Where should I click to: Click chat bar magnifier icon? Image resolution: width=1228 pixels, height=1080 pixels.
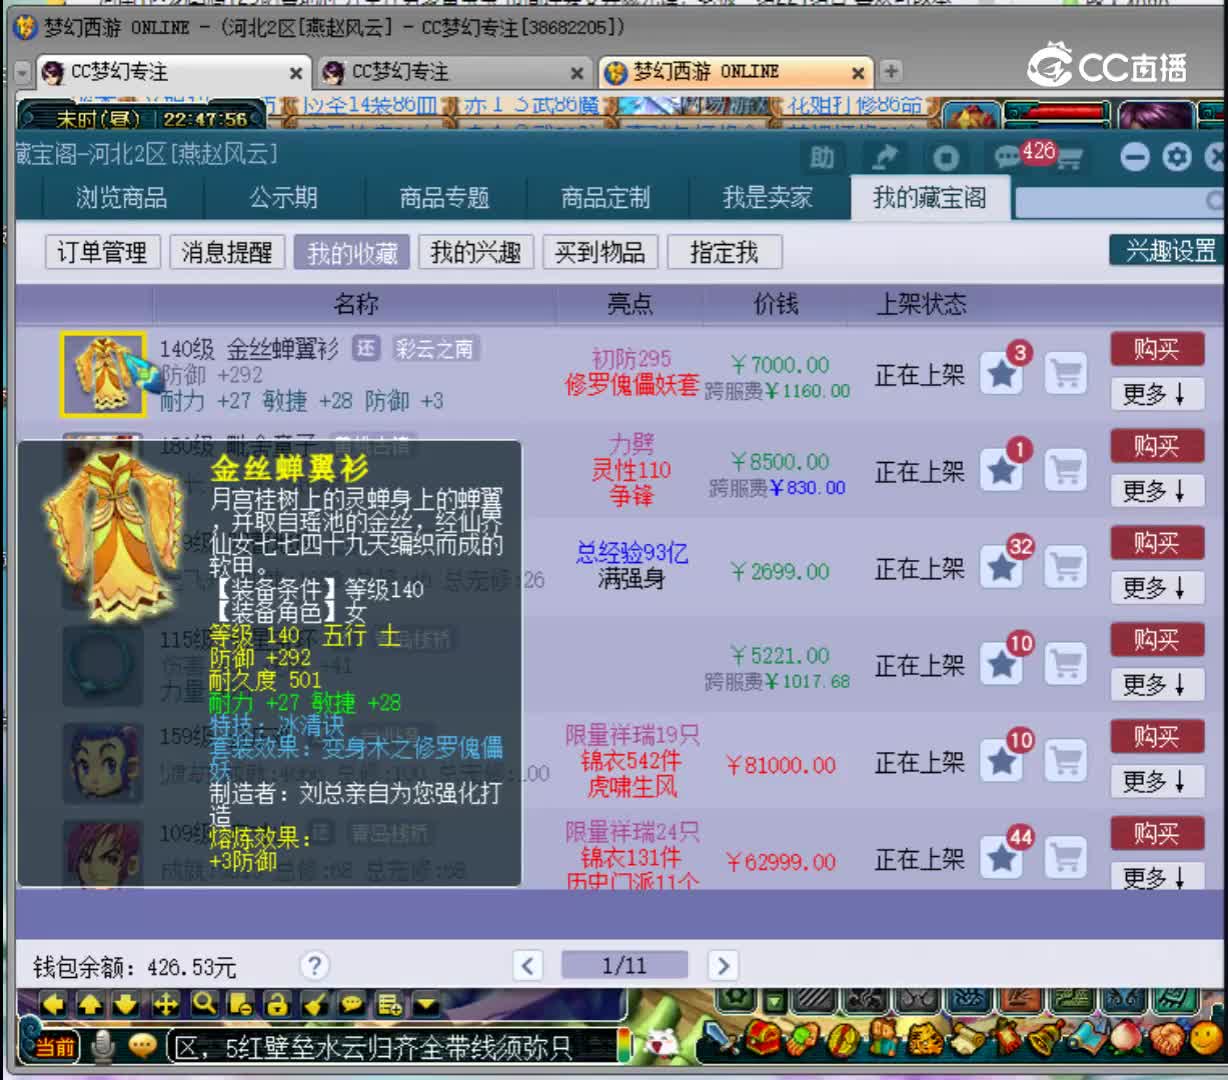coord(204,1004)
